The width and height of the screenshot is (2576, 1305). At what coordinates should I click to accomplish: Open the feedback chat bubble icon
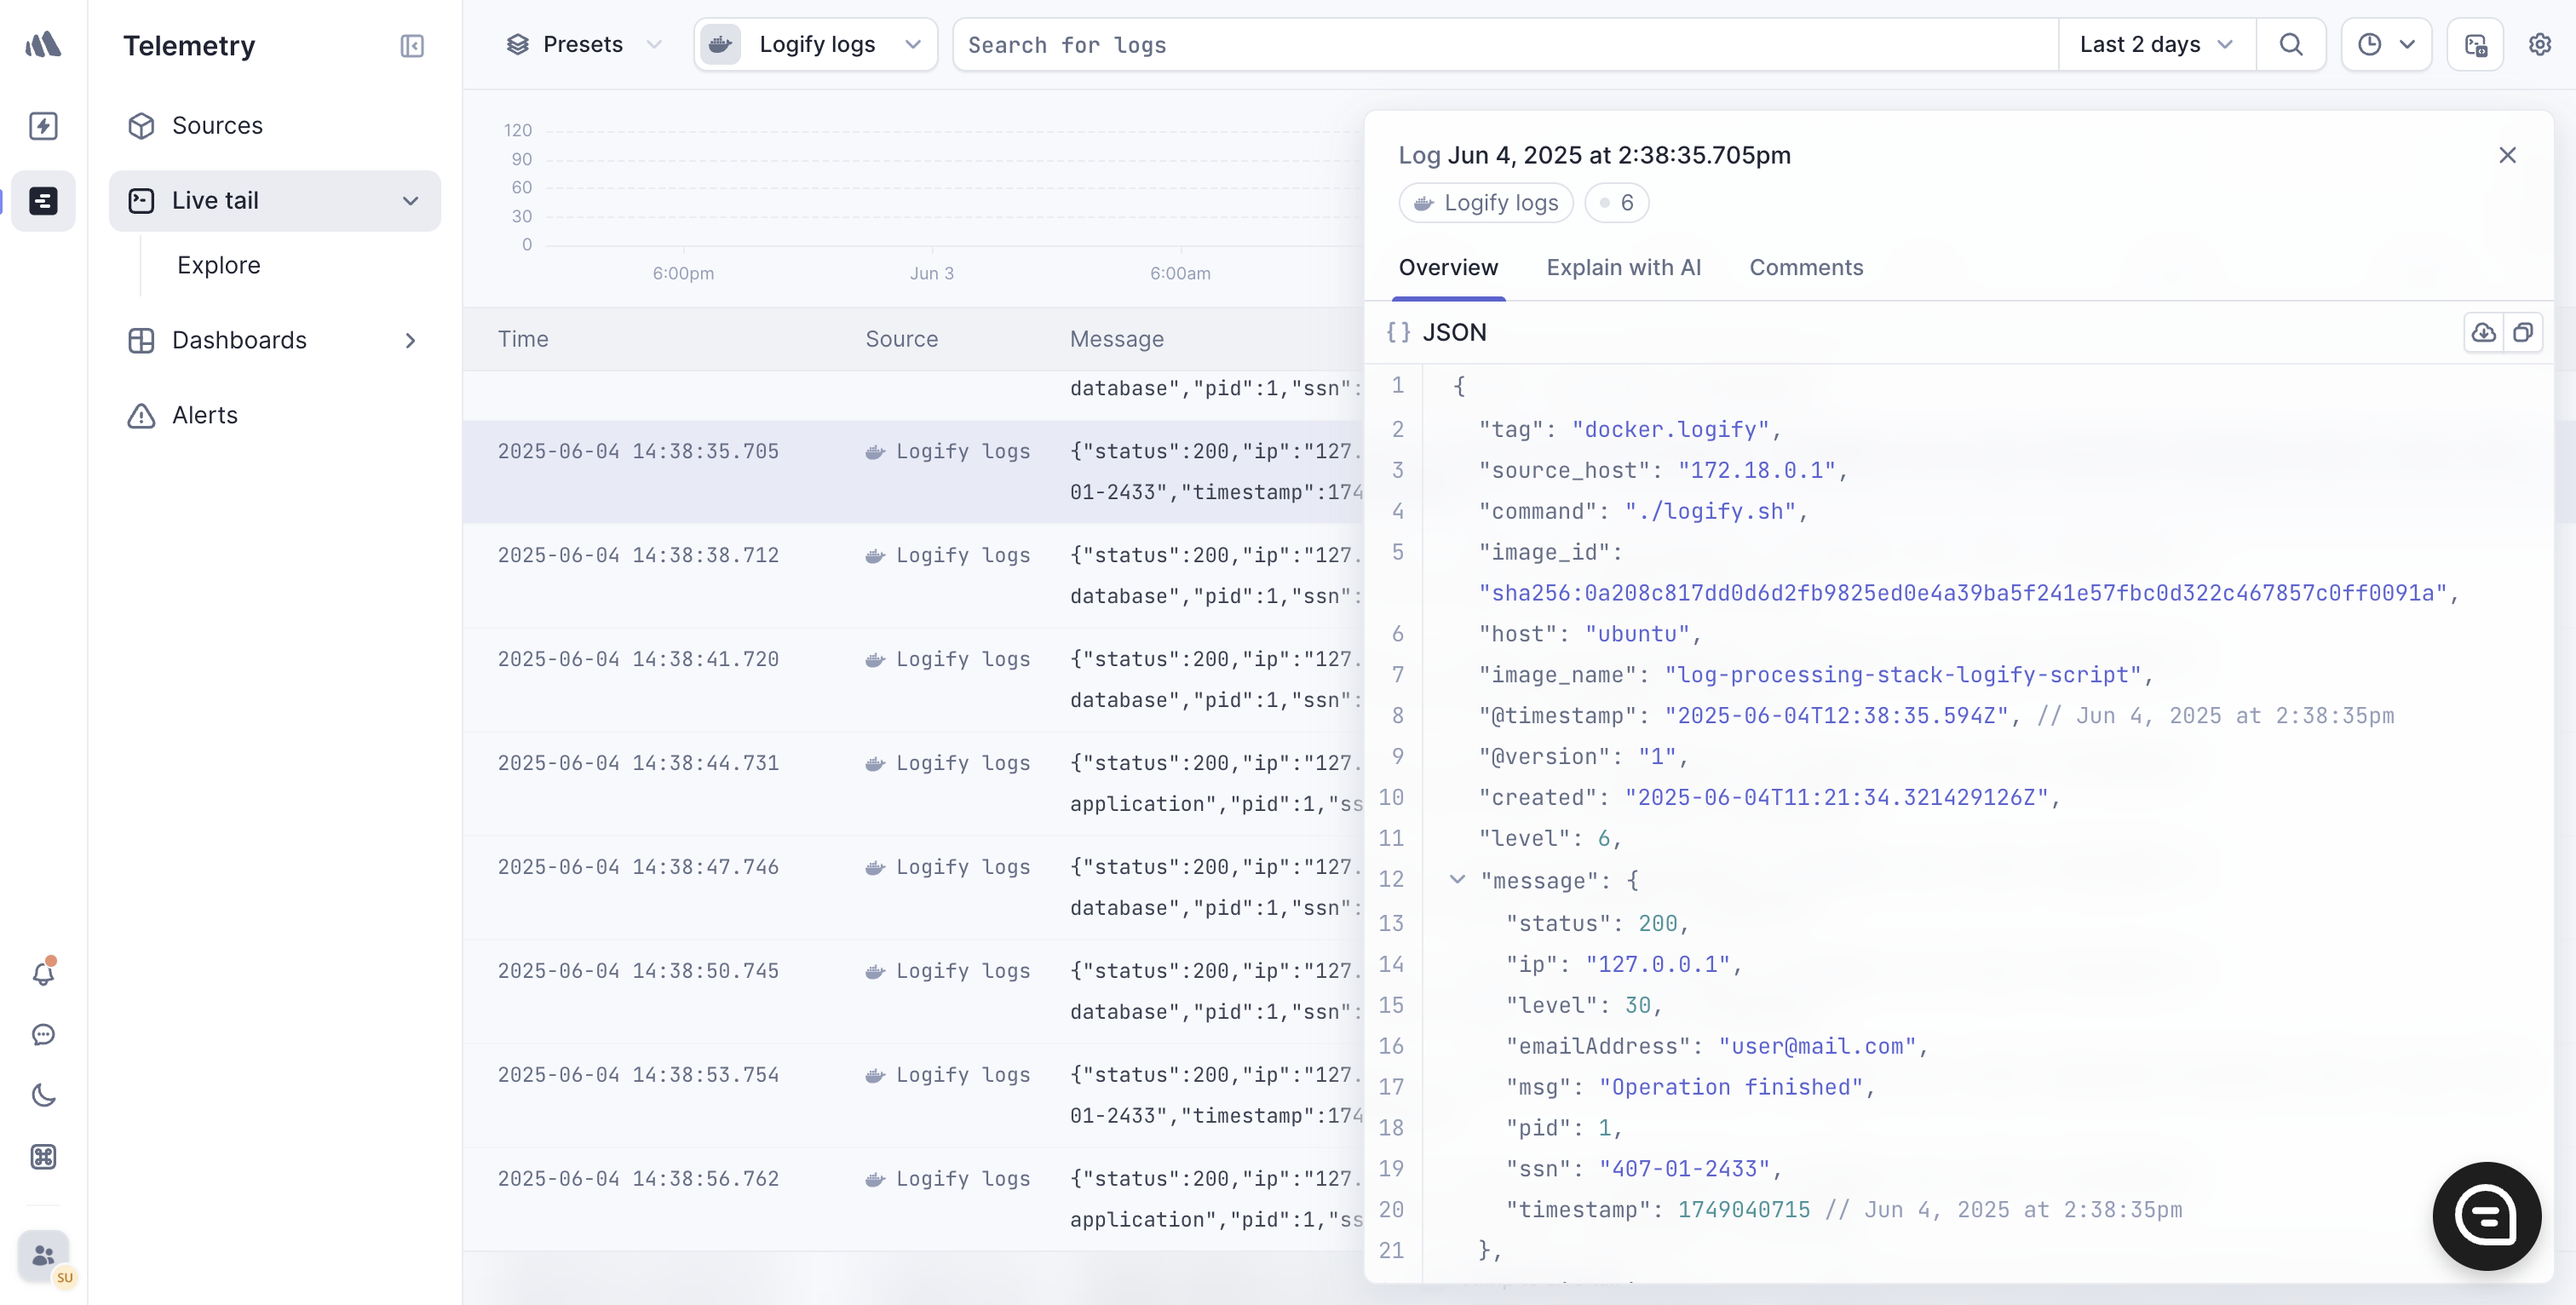tap(44, 1035)
